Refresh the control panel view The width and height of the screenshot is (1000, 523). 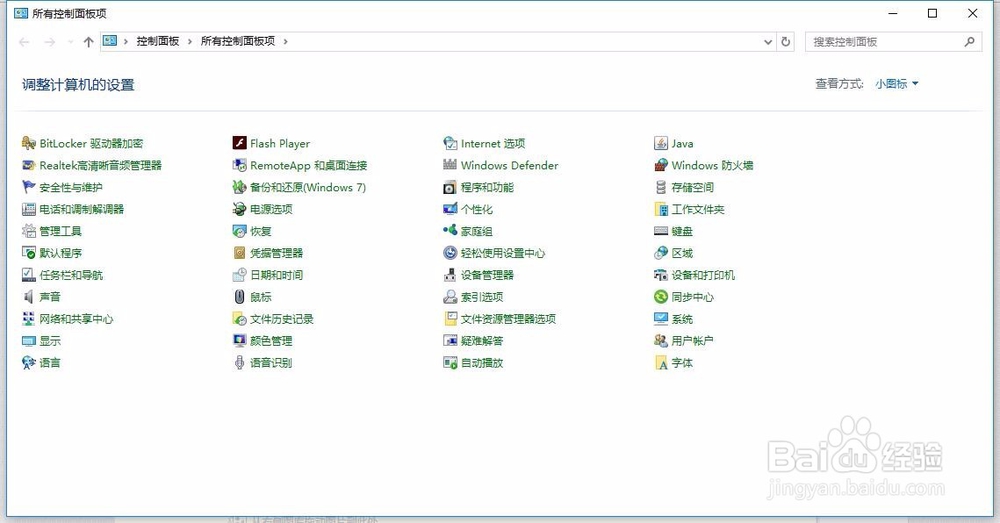pos(786,41)
